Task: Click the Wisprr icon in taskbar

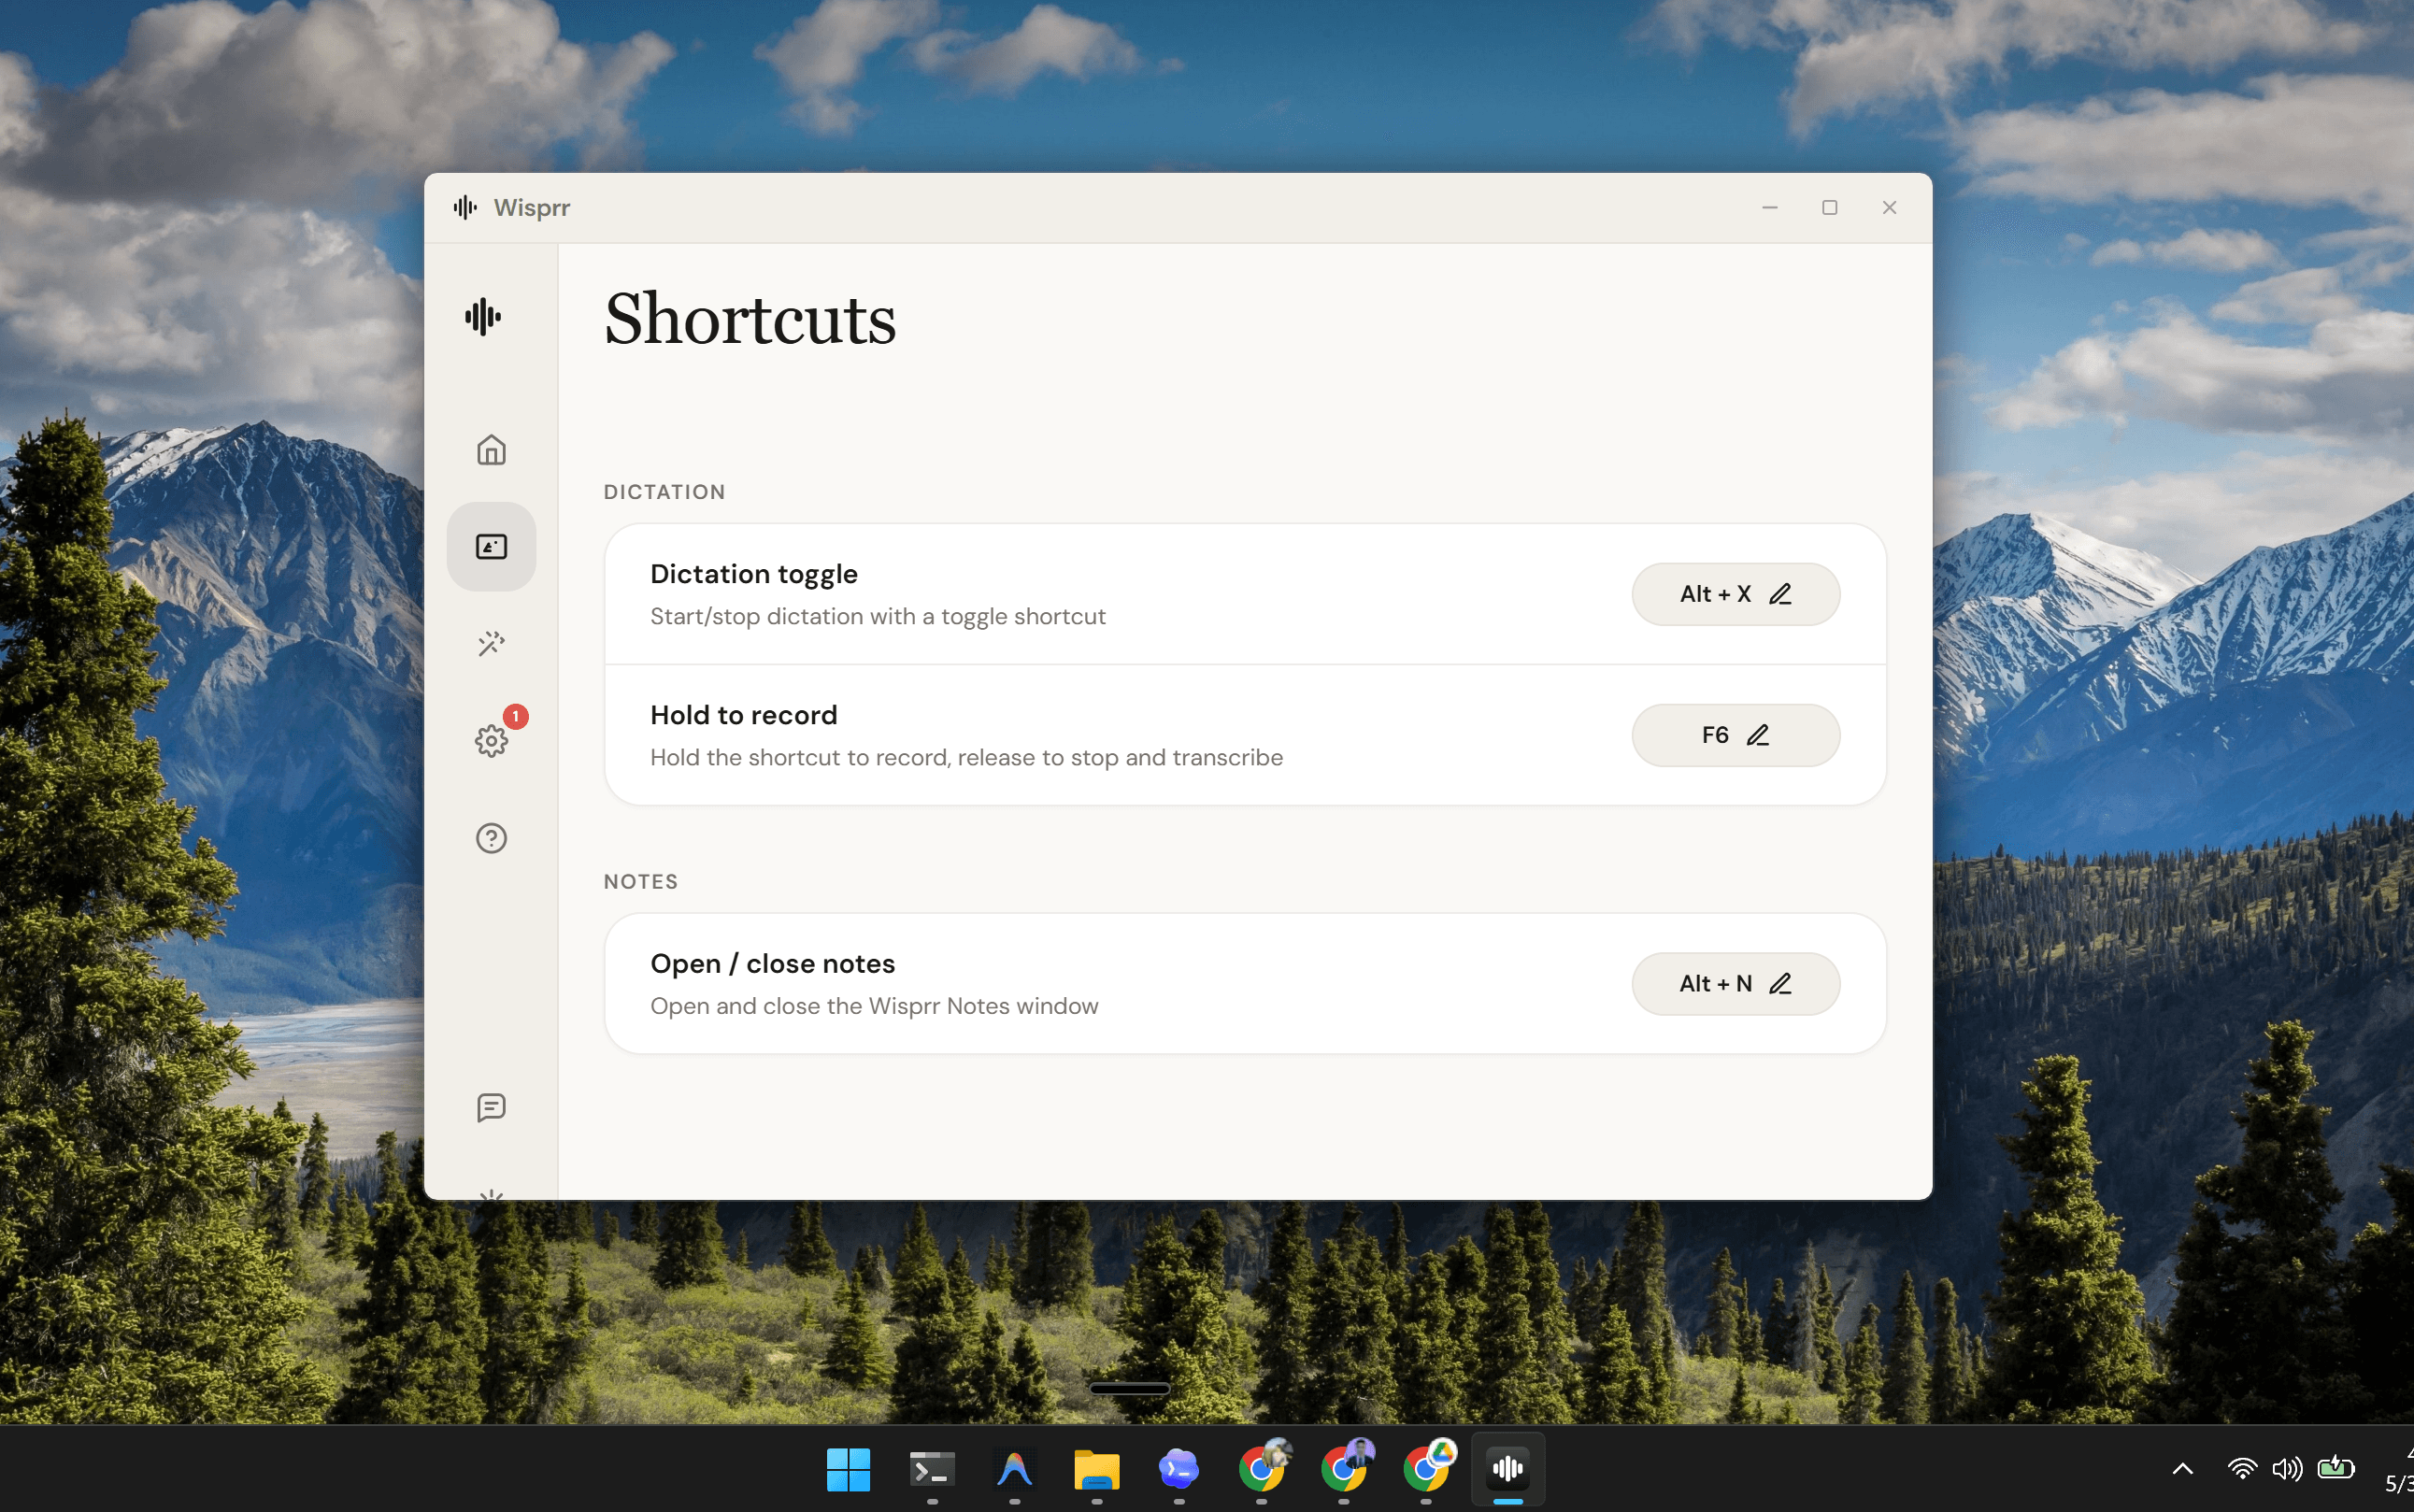Action: point(1508,1469)
